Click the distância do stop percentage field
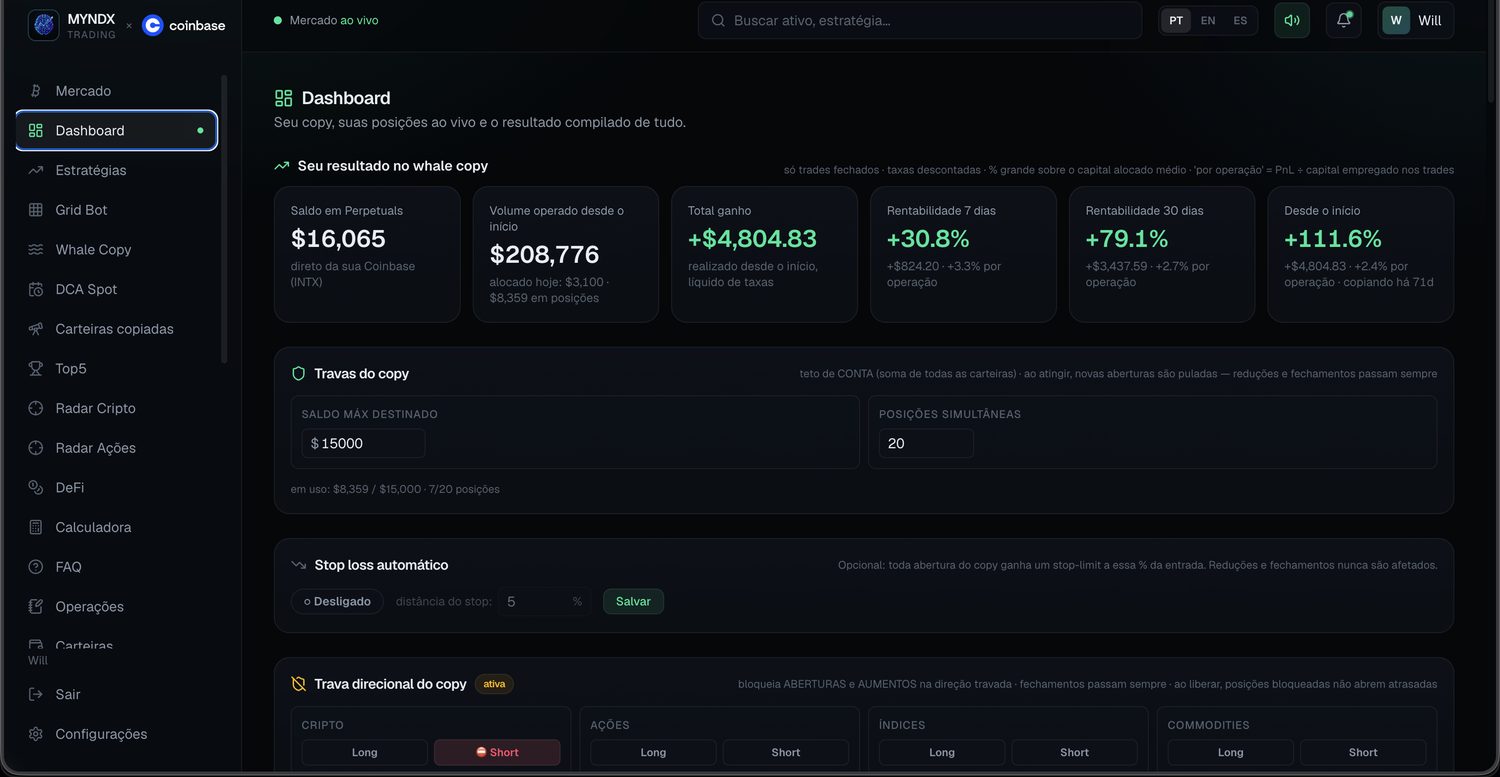 [545, 601]
